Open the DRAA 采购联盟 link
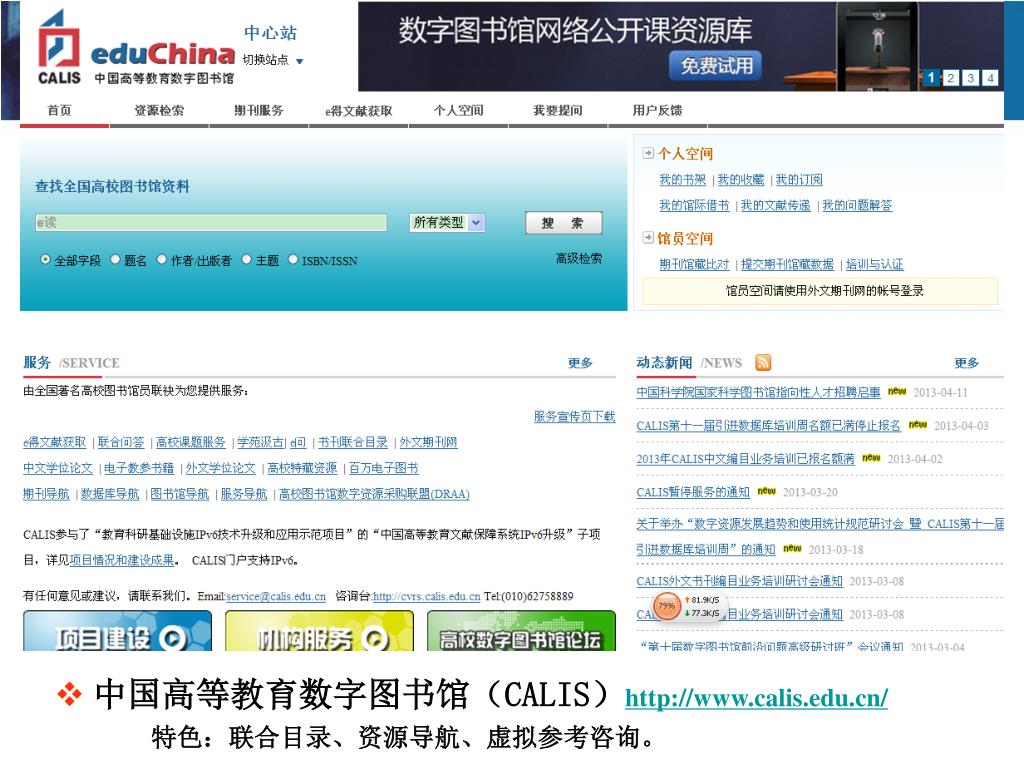The width and height of the screenshot is (1024, 768). pos(374,494)
